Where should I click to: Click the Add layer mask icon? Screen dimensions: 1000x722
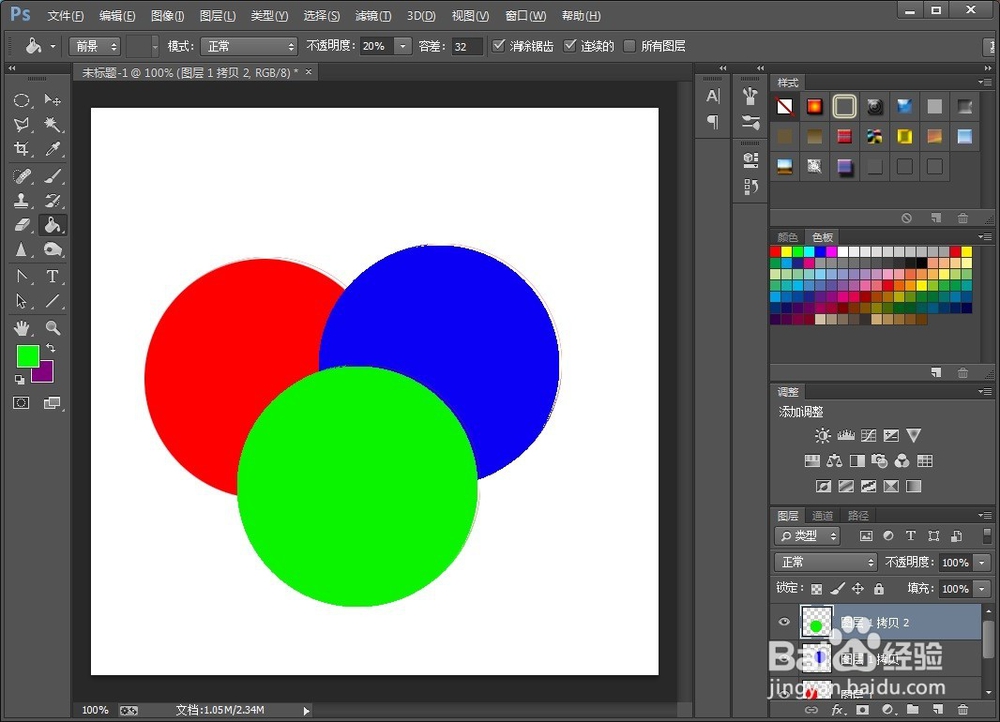tap(862, 709)
